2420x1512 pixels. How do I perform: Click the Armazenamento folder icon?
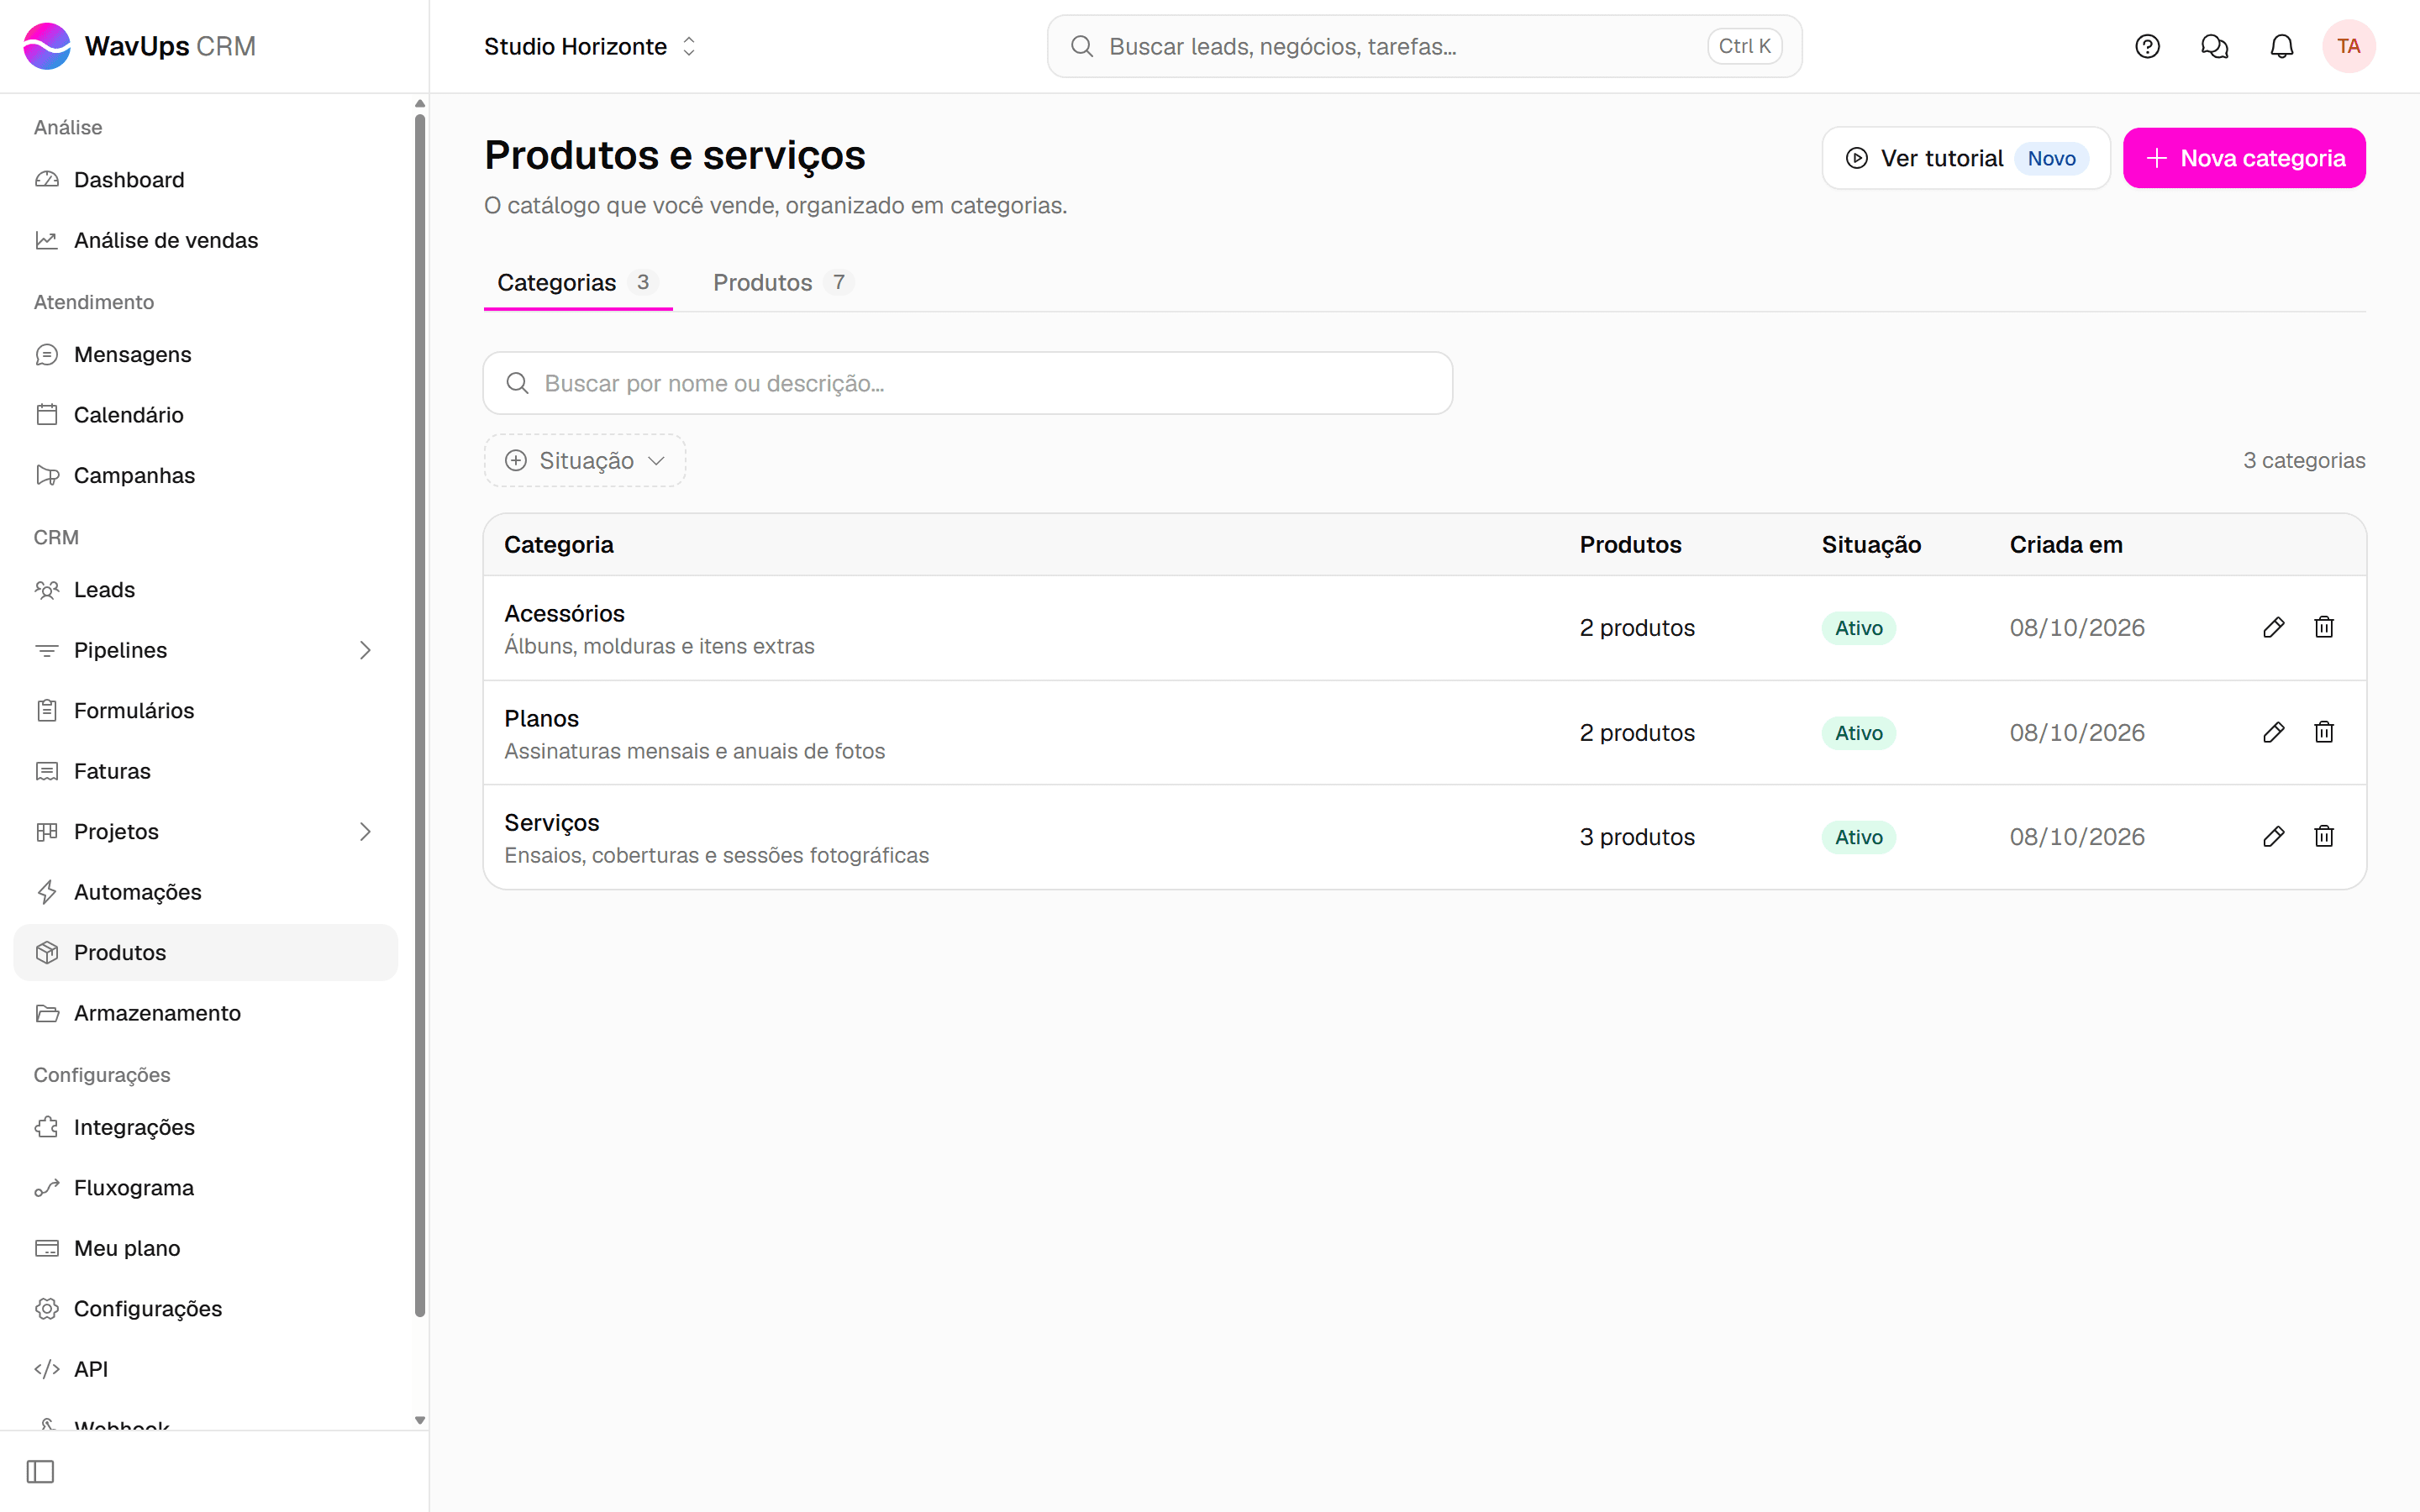point(47,1013)
